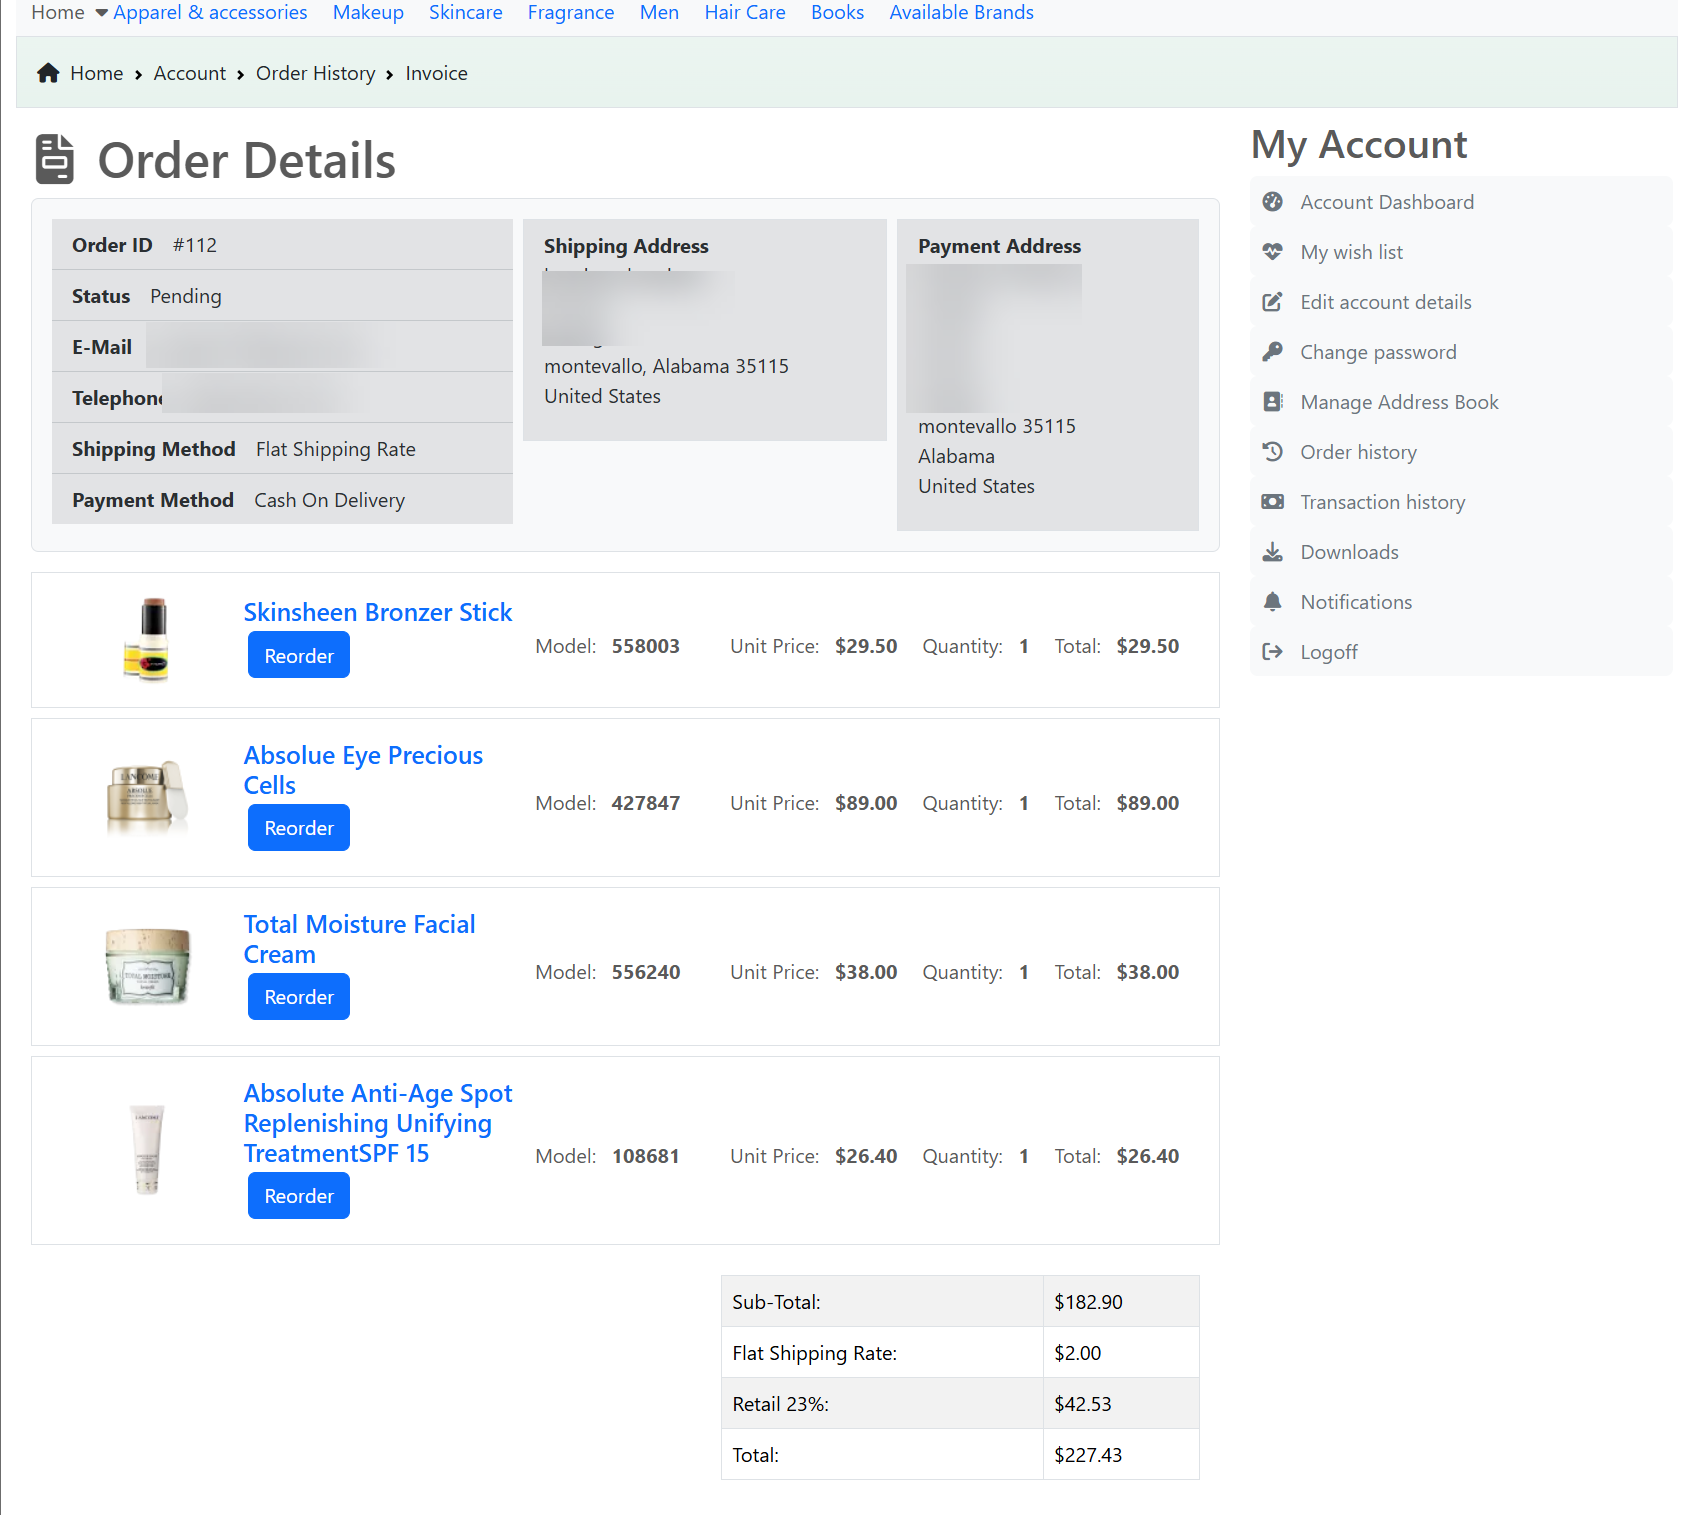Click the Skinsheen Bronzer Stick product thumbnail

(x=147, y=640)
